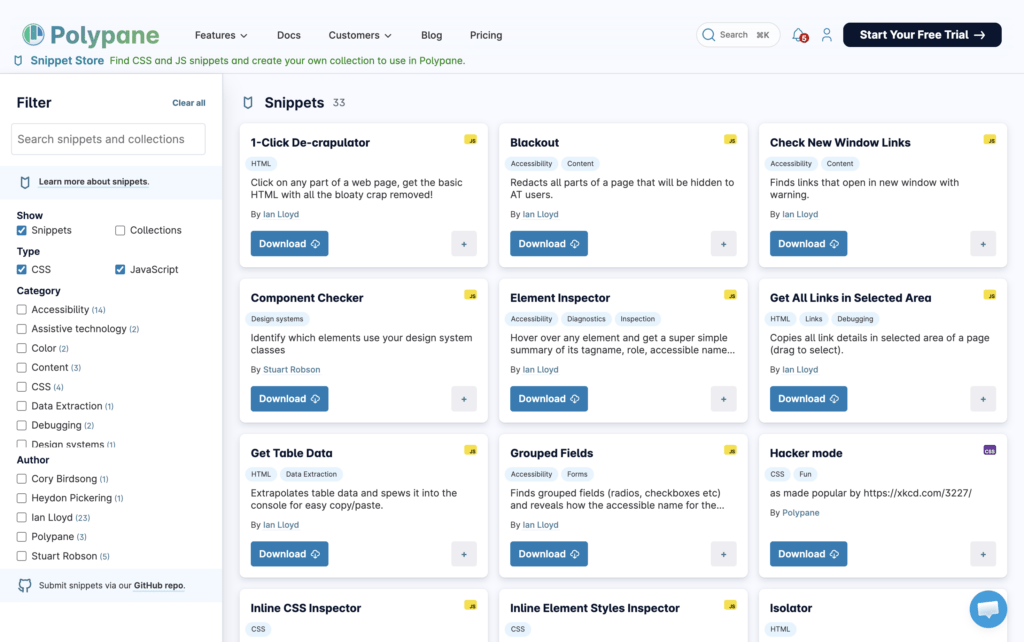This screenshot has width=1024, height=642.
Task: Add 1-Click De-crapulator to collection with plus
Action: pos(464,244)
